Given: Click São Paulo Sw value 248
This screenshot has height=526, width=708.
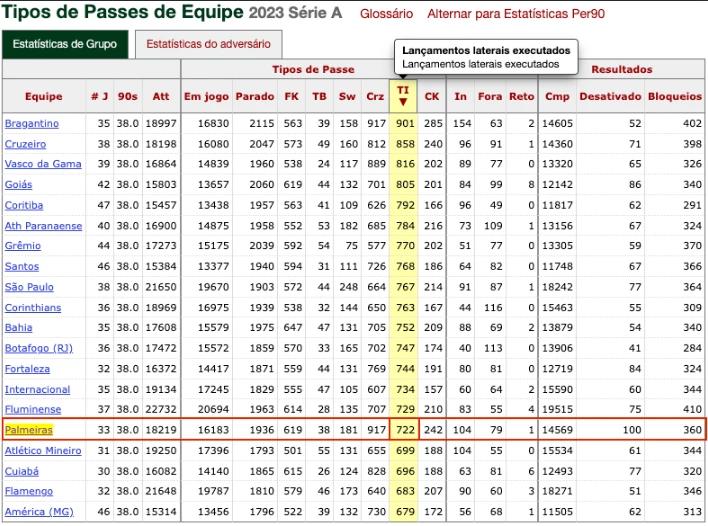Looking at the screenshot, I should point(349,287).
